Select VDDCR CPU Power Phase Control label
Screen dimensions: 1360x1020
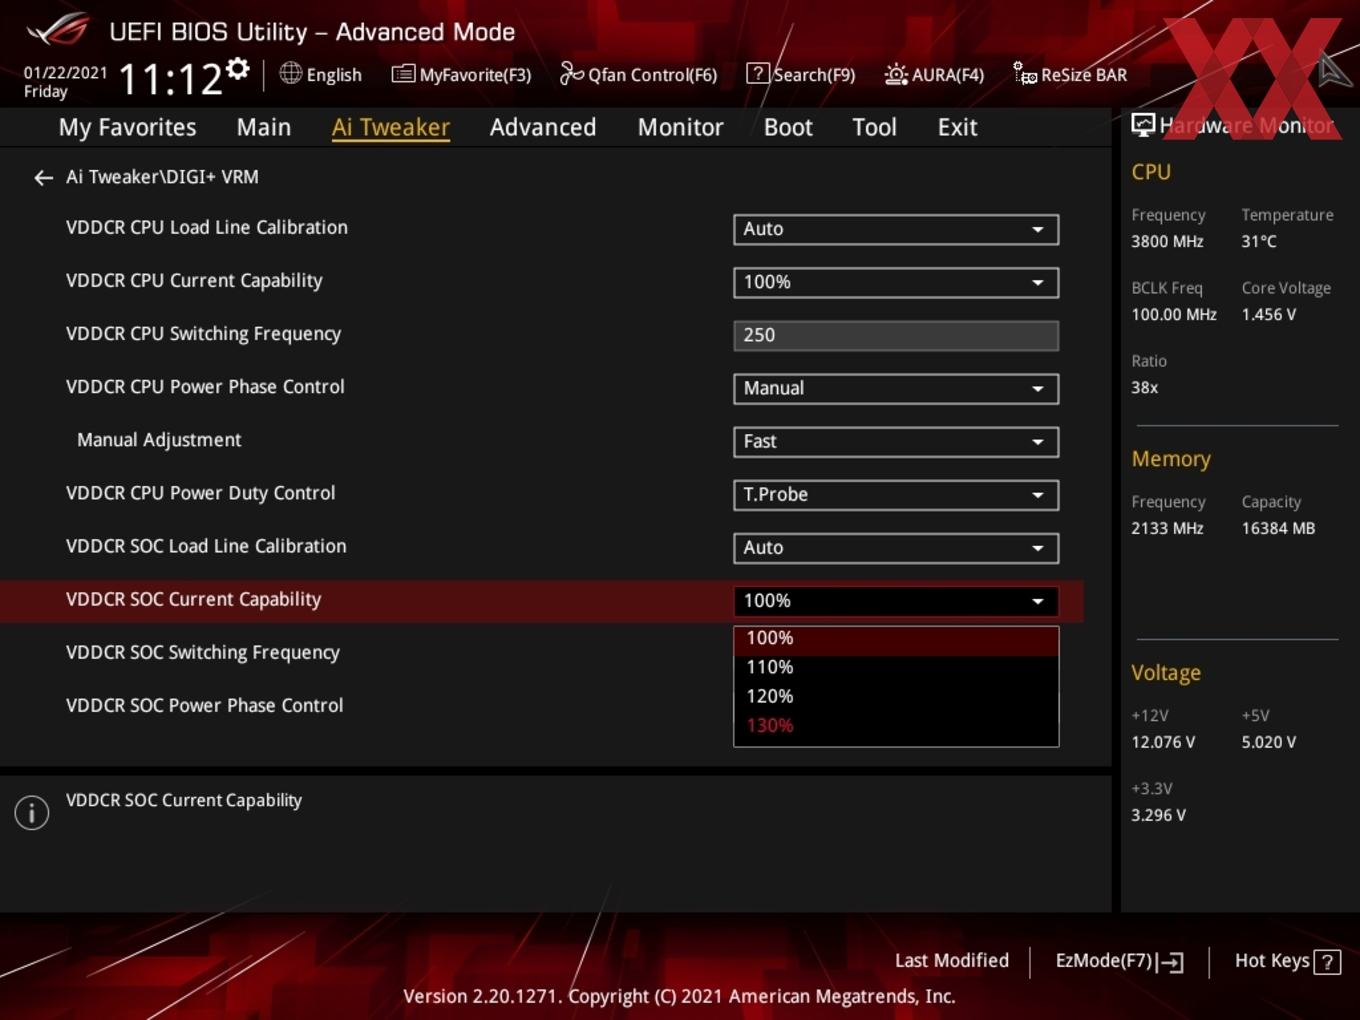[205, 387]
